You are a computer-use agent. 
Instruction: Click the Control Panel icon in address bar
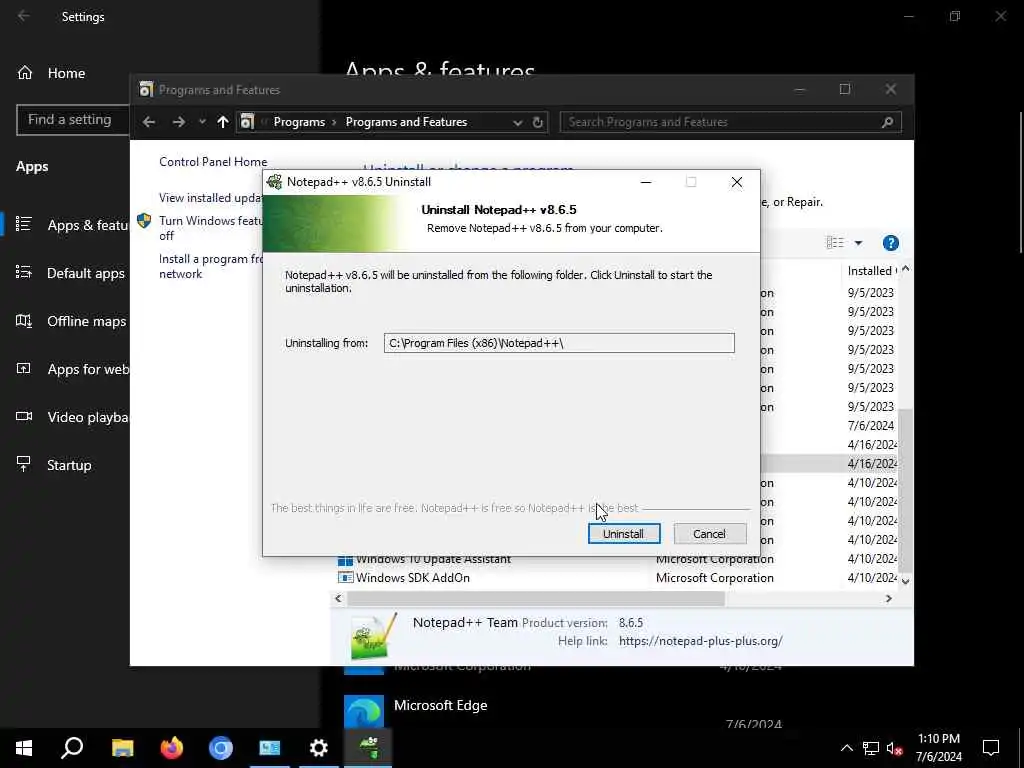[247, 122]
